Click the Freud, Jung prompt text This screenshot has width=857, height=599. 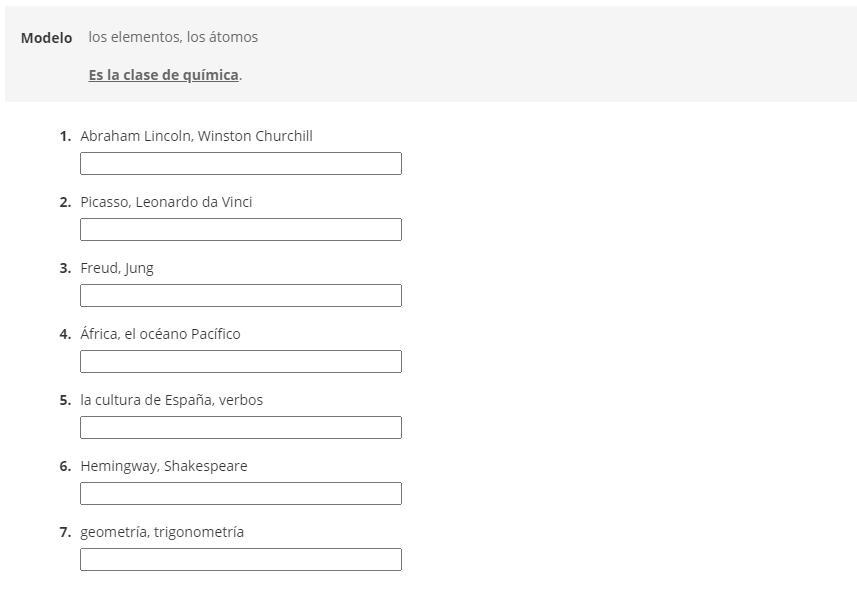(x=117, y=268)
